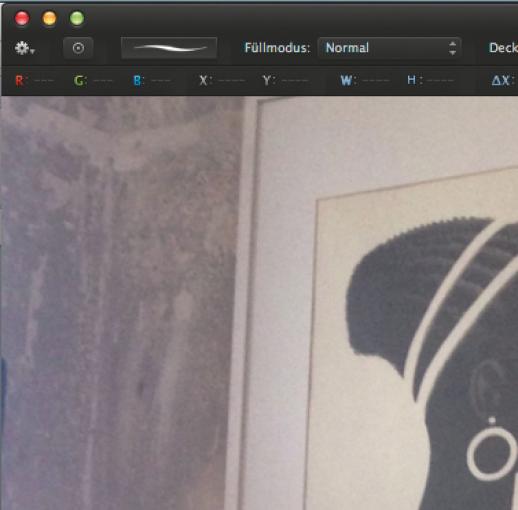Click the up-down arrows of Füllmodus selector
Screen dimensions: 518x510
452,48
